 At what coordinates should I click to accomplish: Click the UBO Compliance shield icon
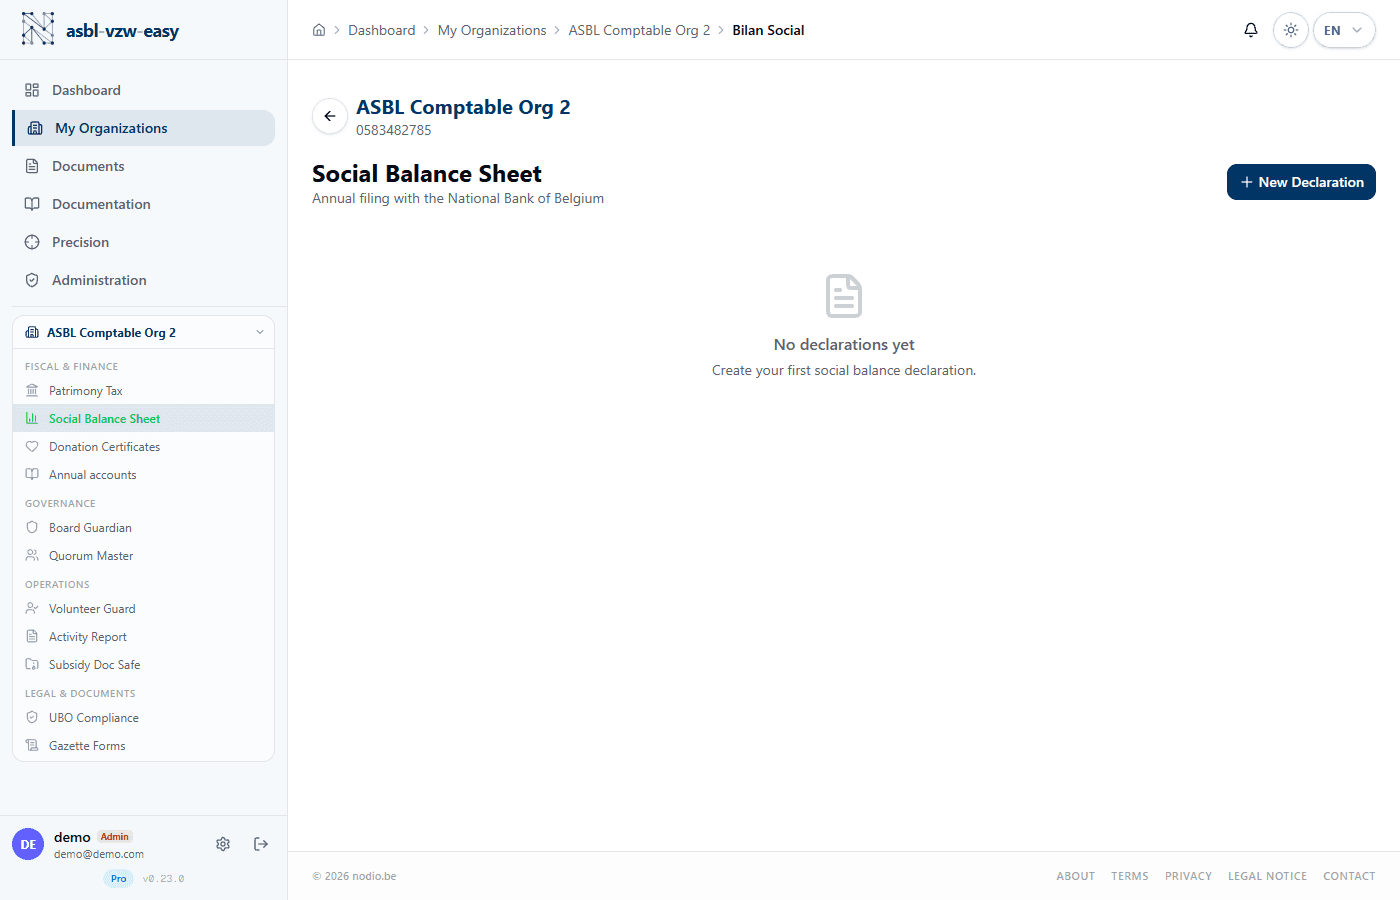(x=32, y=718)
